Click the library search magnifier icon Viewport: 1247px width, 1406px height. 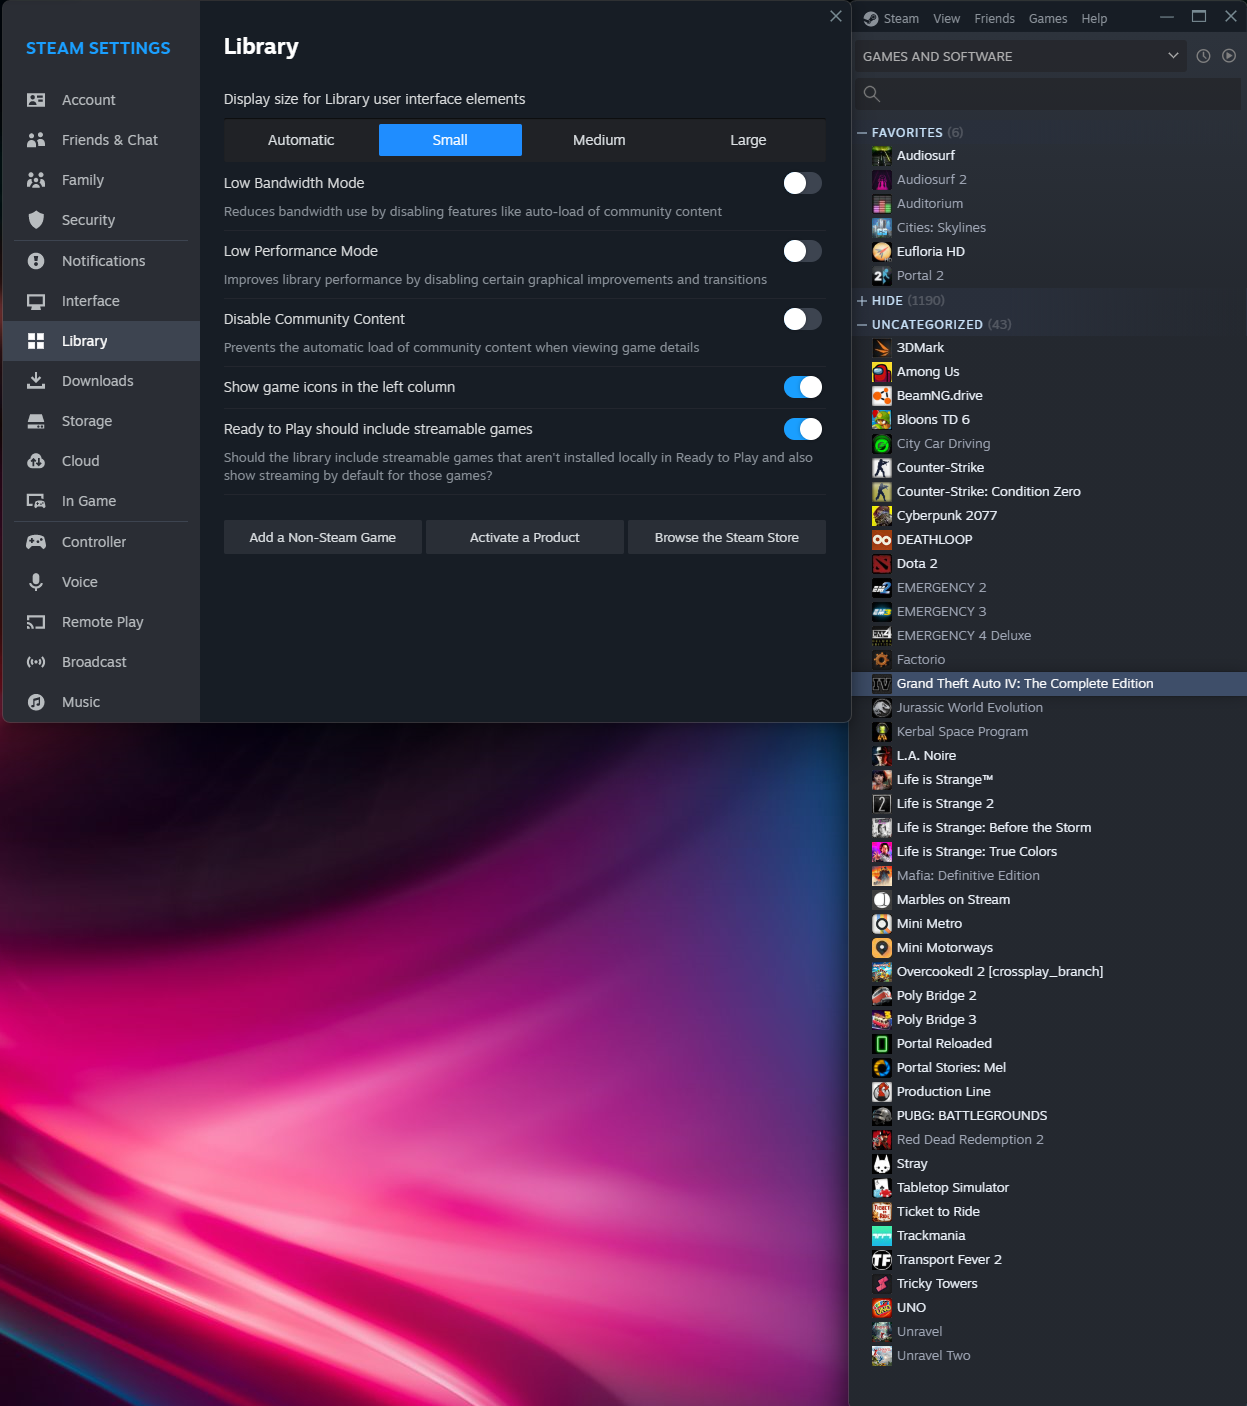click(x=872, y=94)
